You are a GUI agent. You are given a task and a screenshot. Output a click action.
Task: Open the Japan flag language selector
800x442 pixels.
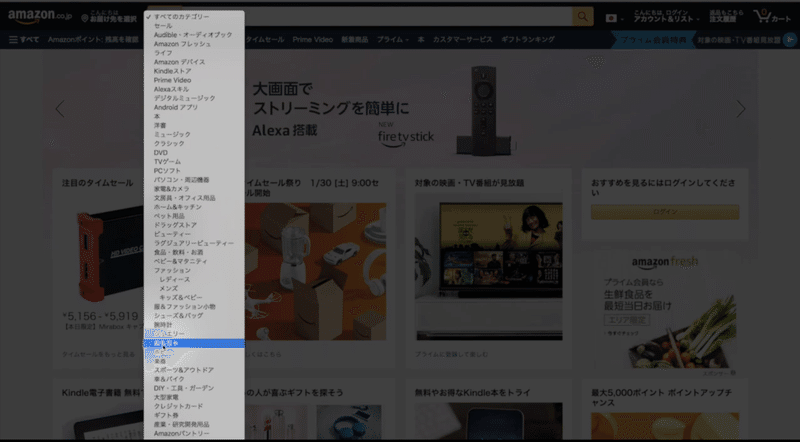coord(614,18)
